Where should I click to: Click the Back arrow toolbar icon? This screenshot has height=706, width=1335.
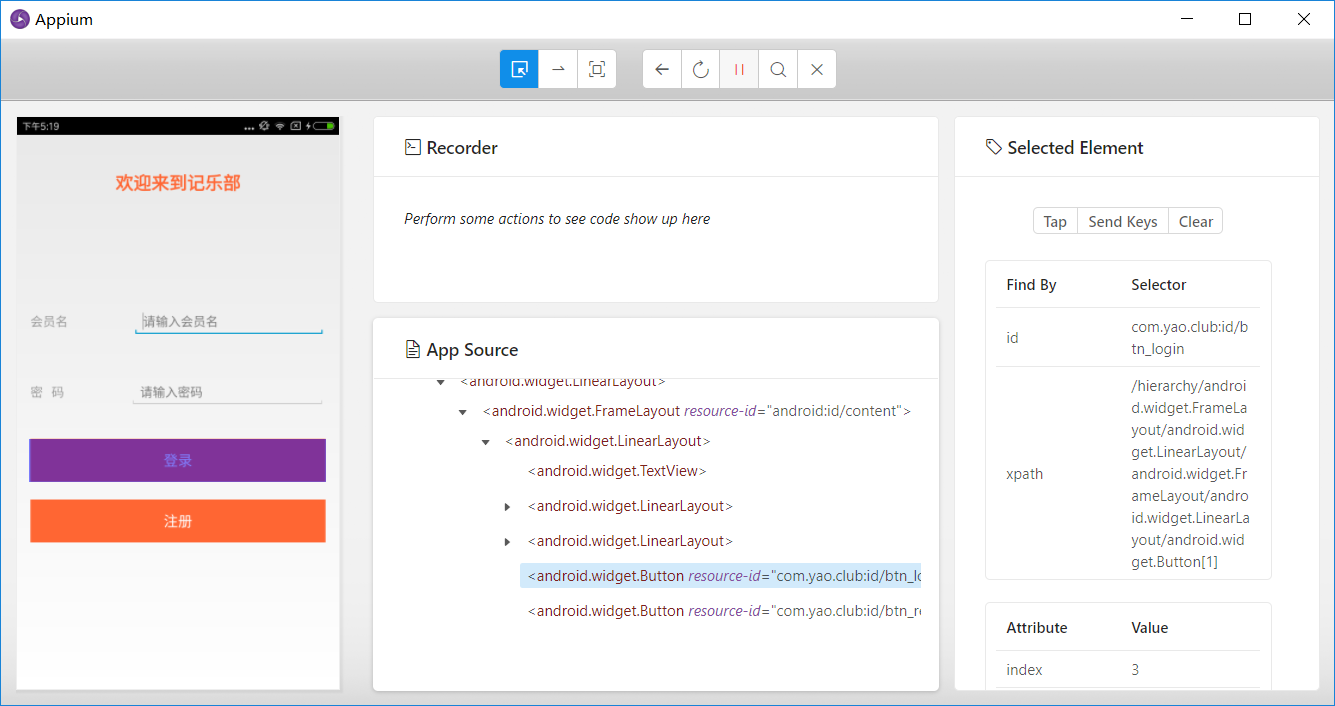click(662, 69)
